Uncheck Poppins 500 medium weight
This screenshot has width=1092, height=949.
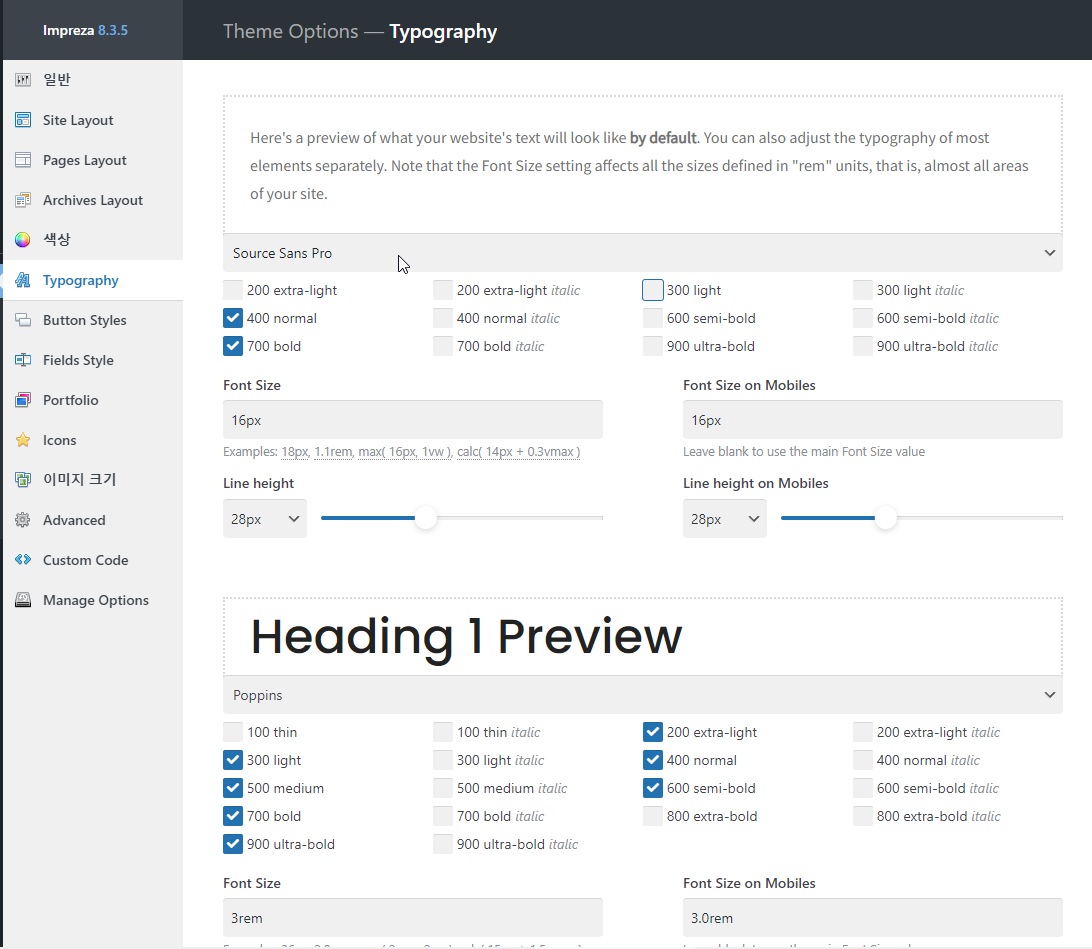click(233, 788)
